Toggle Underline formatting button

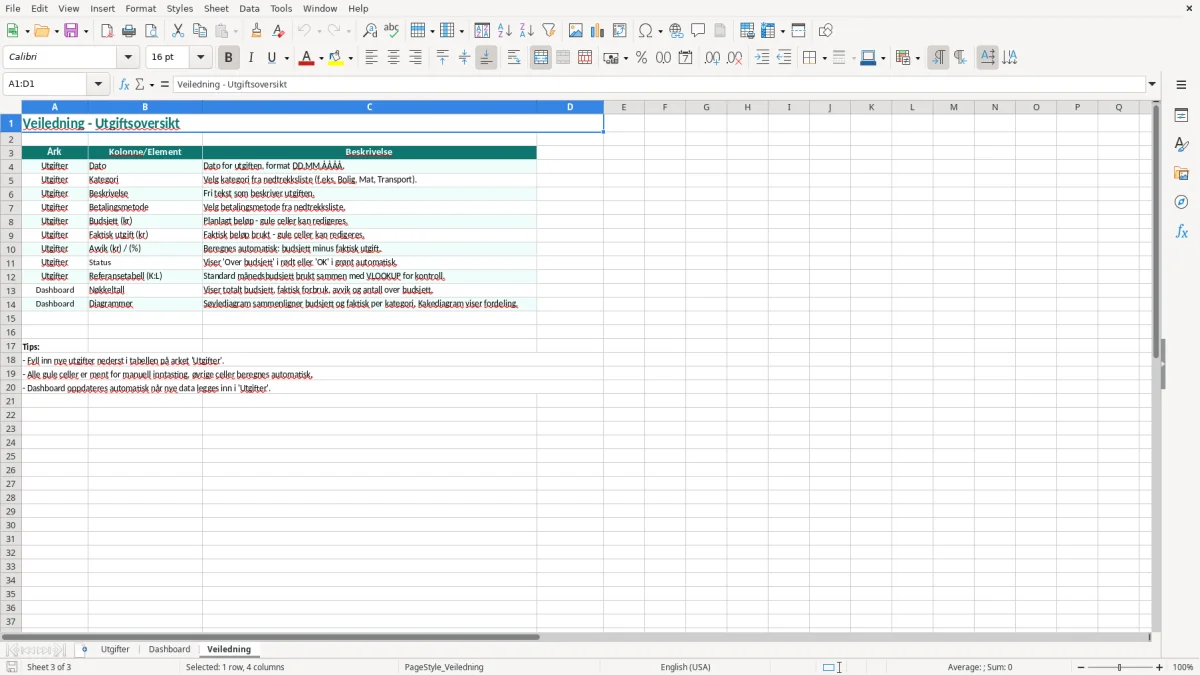[x=271, y=57]
